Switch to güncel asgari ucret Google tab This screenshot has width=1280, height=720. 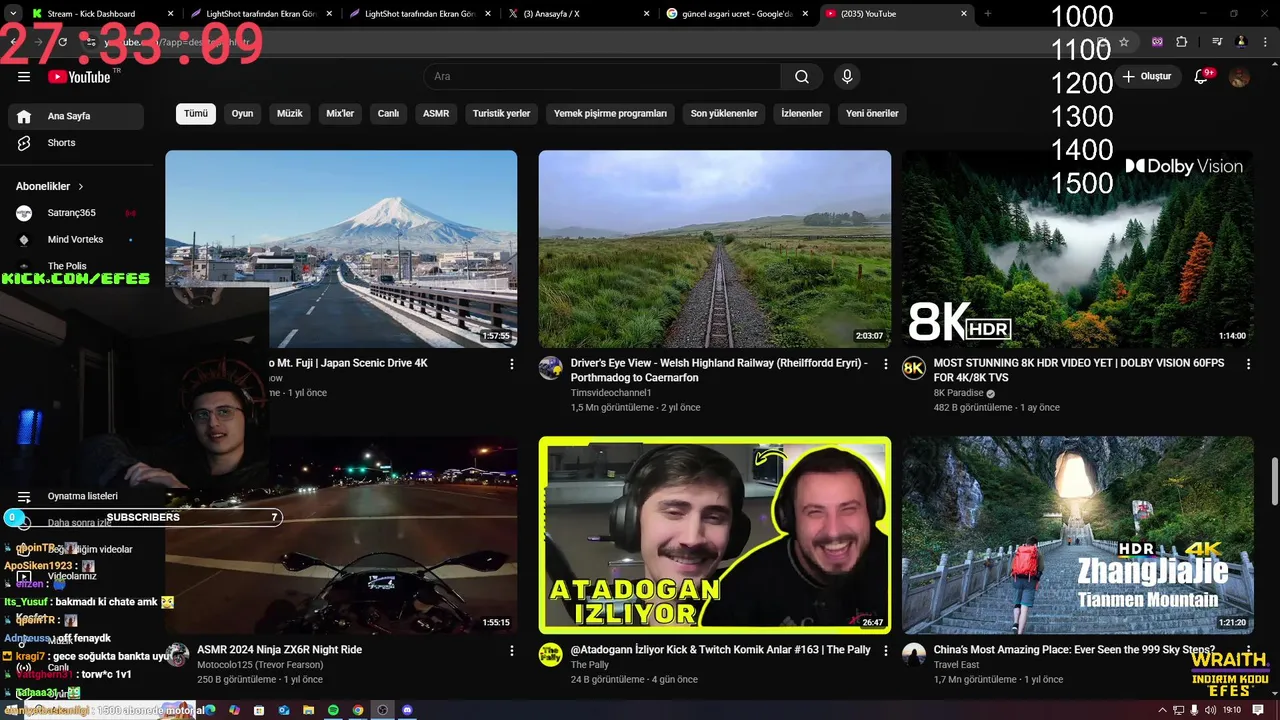(738, 13)
